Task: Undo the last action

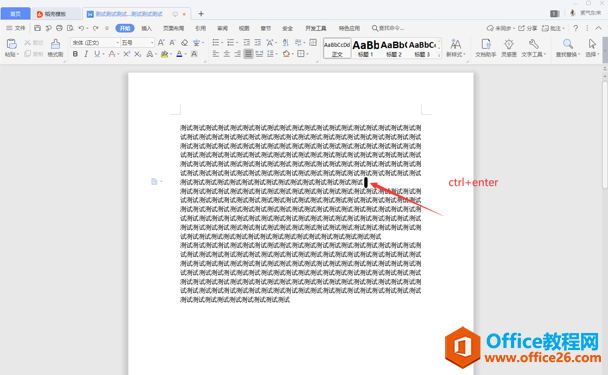Action: pyautogui.click(x=81, y=28)
